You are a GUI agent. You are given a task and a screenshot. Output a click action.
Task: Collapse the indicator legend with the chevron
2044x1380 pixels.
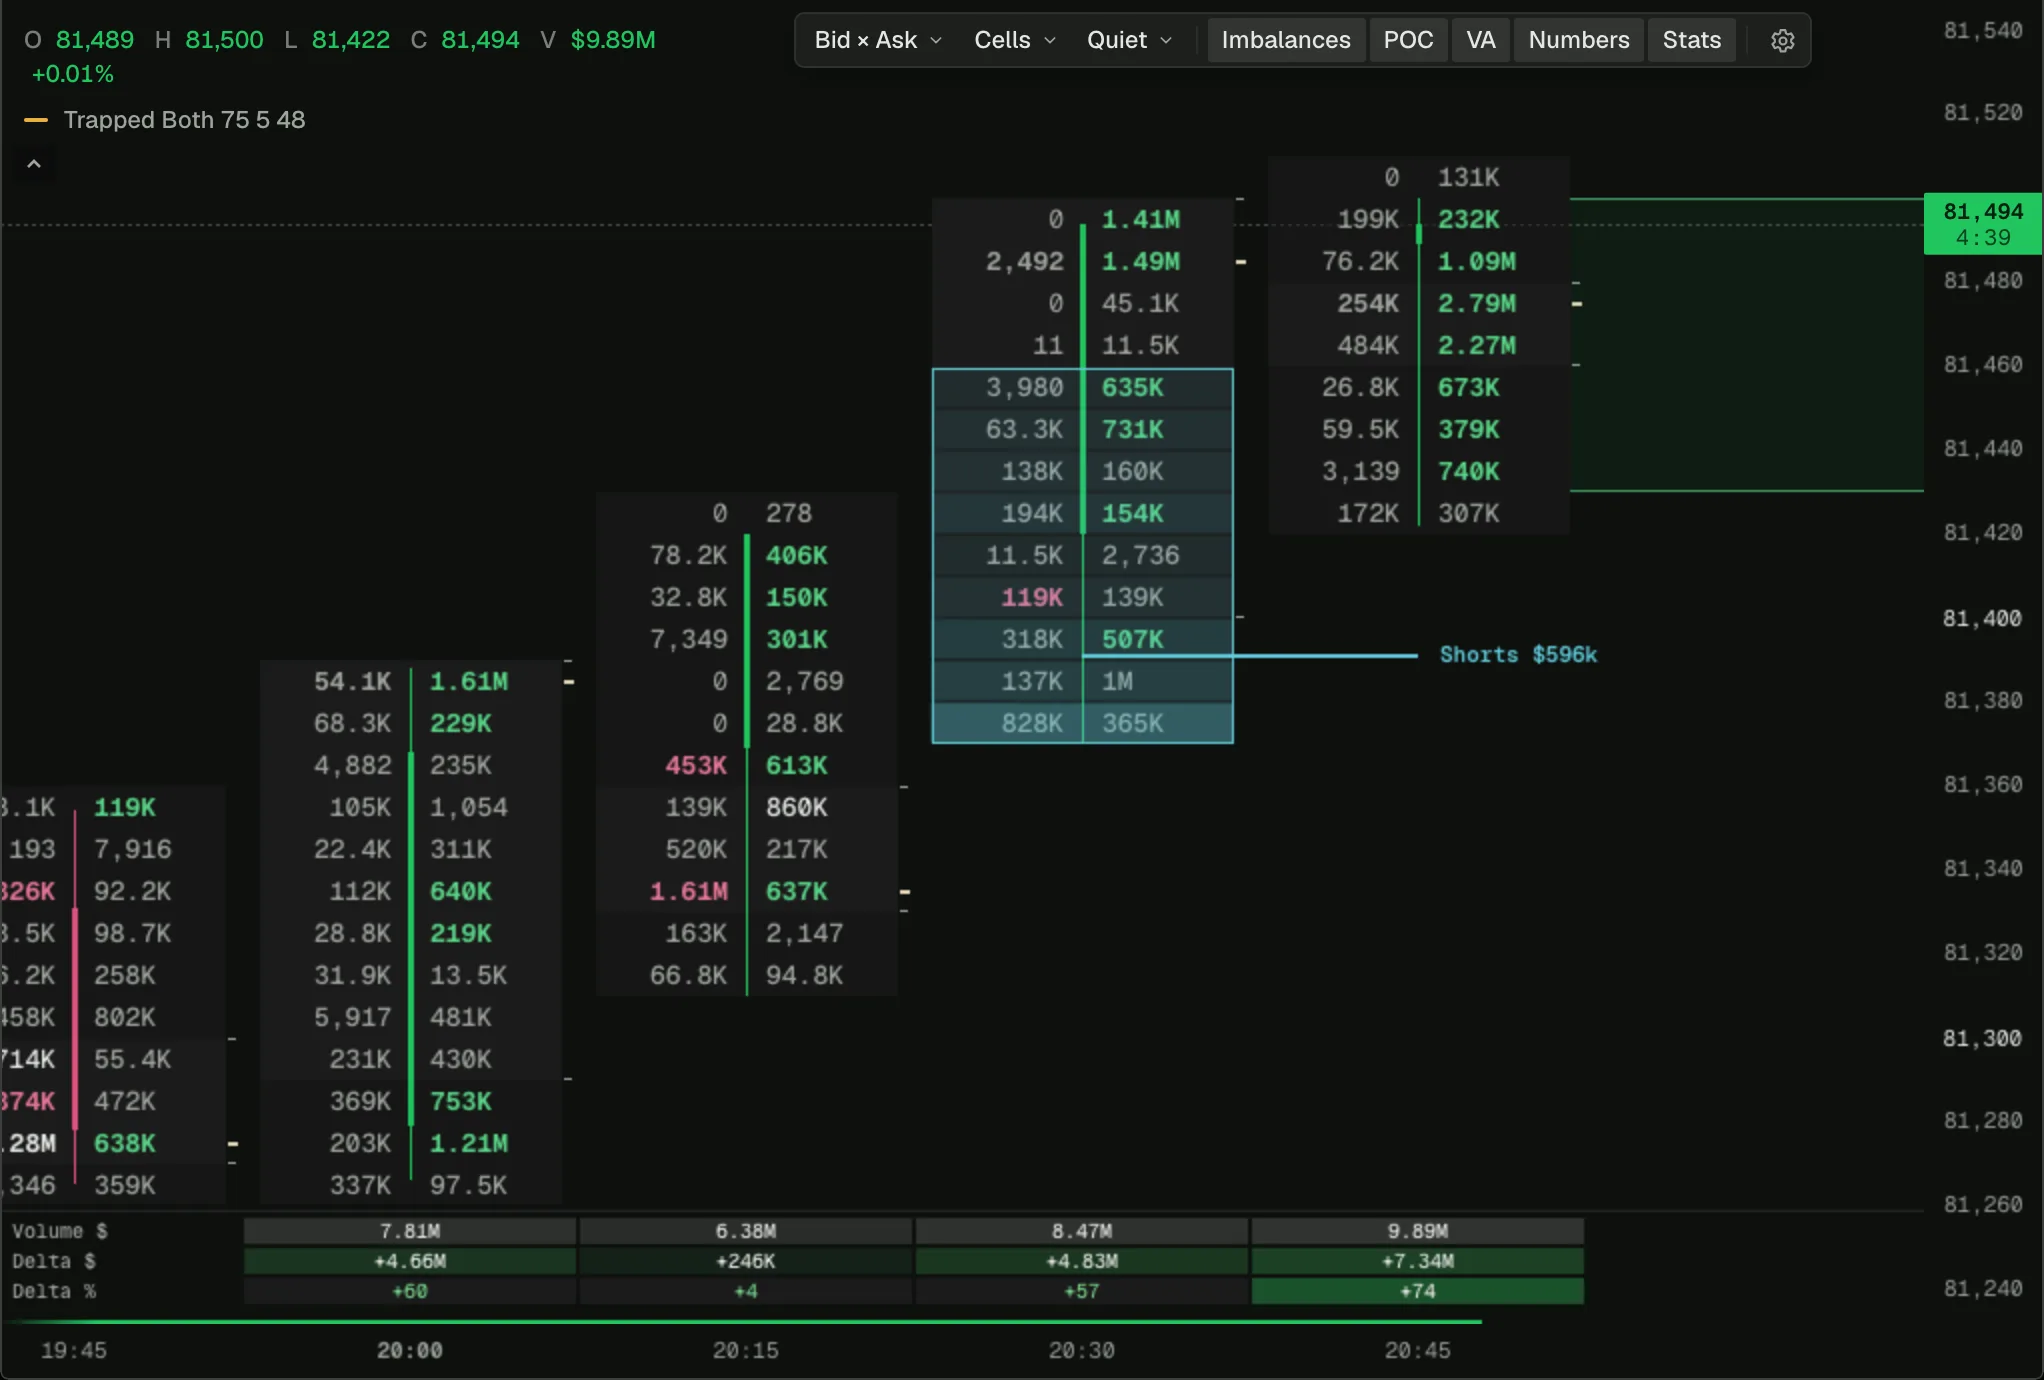point(34,164)
